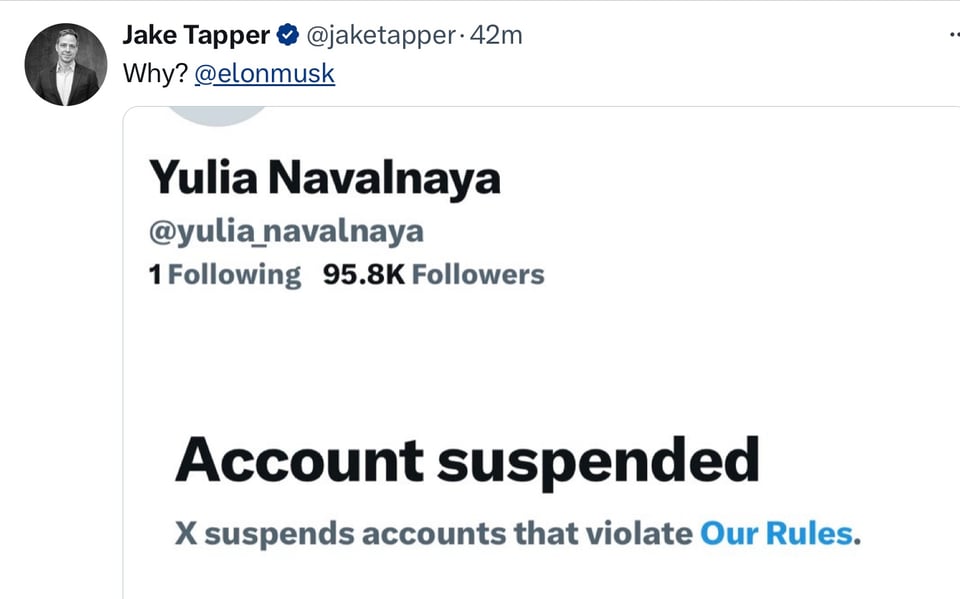The image size is (960, 599).
Task: Click the partial grey avatar placeholder circle
Action: coord(215,113)
